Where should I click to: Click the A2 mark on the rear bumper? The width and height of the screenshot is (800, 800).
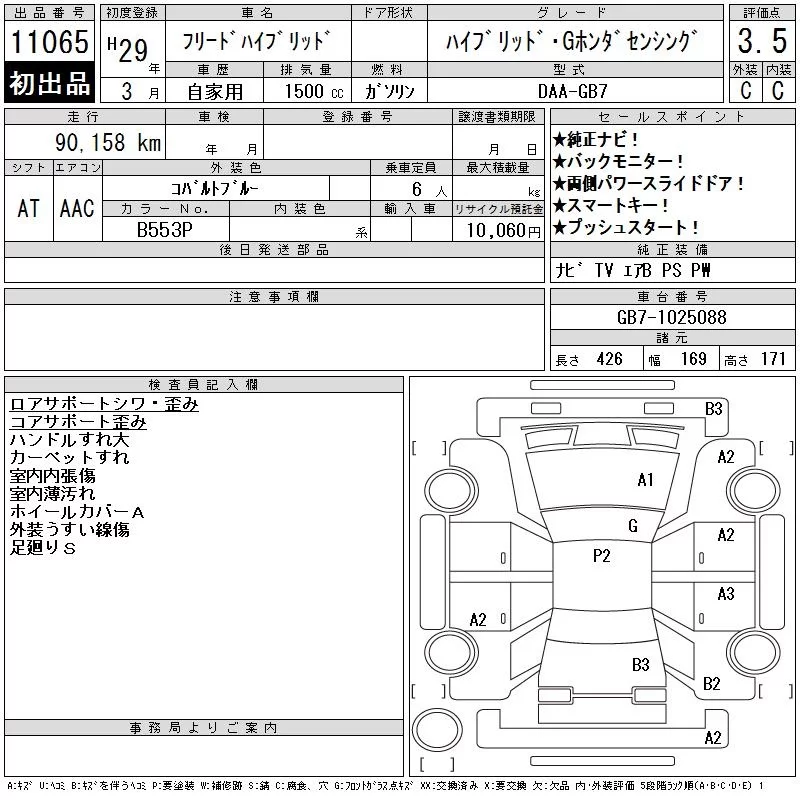pyautogui.click(x=712, y=738)
